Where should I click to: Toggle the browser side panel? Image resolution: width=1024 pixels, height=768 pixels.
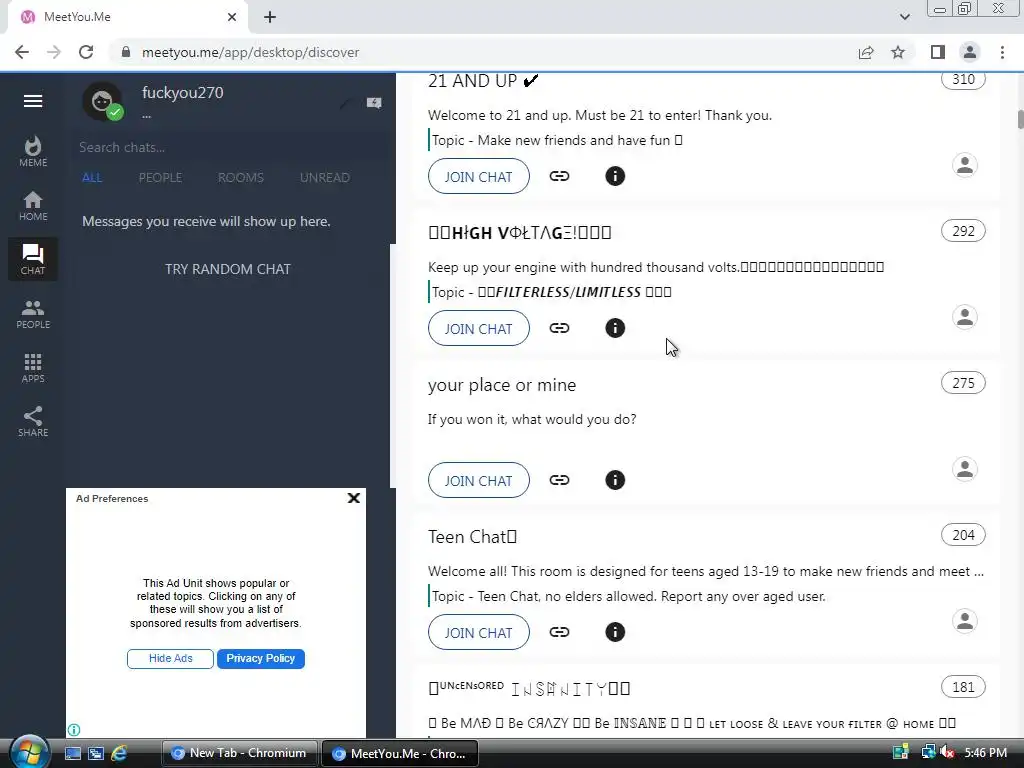click(x=938, y=52)
